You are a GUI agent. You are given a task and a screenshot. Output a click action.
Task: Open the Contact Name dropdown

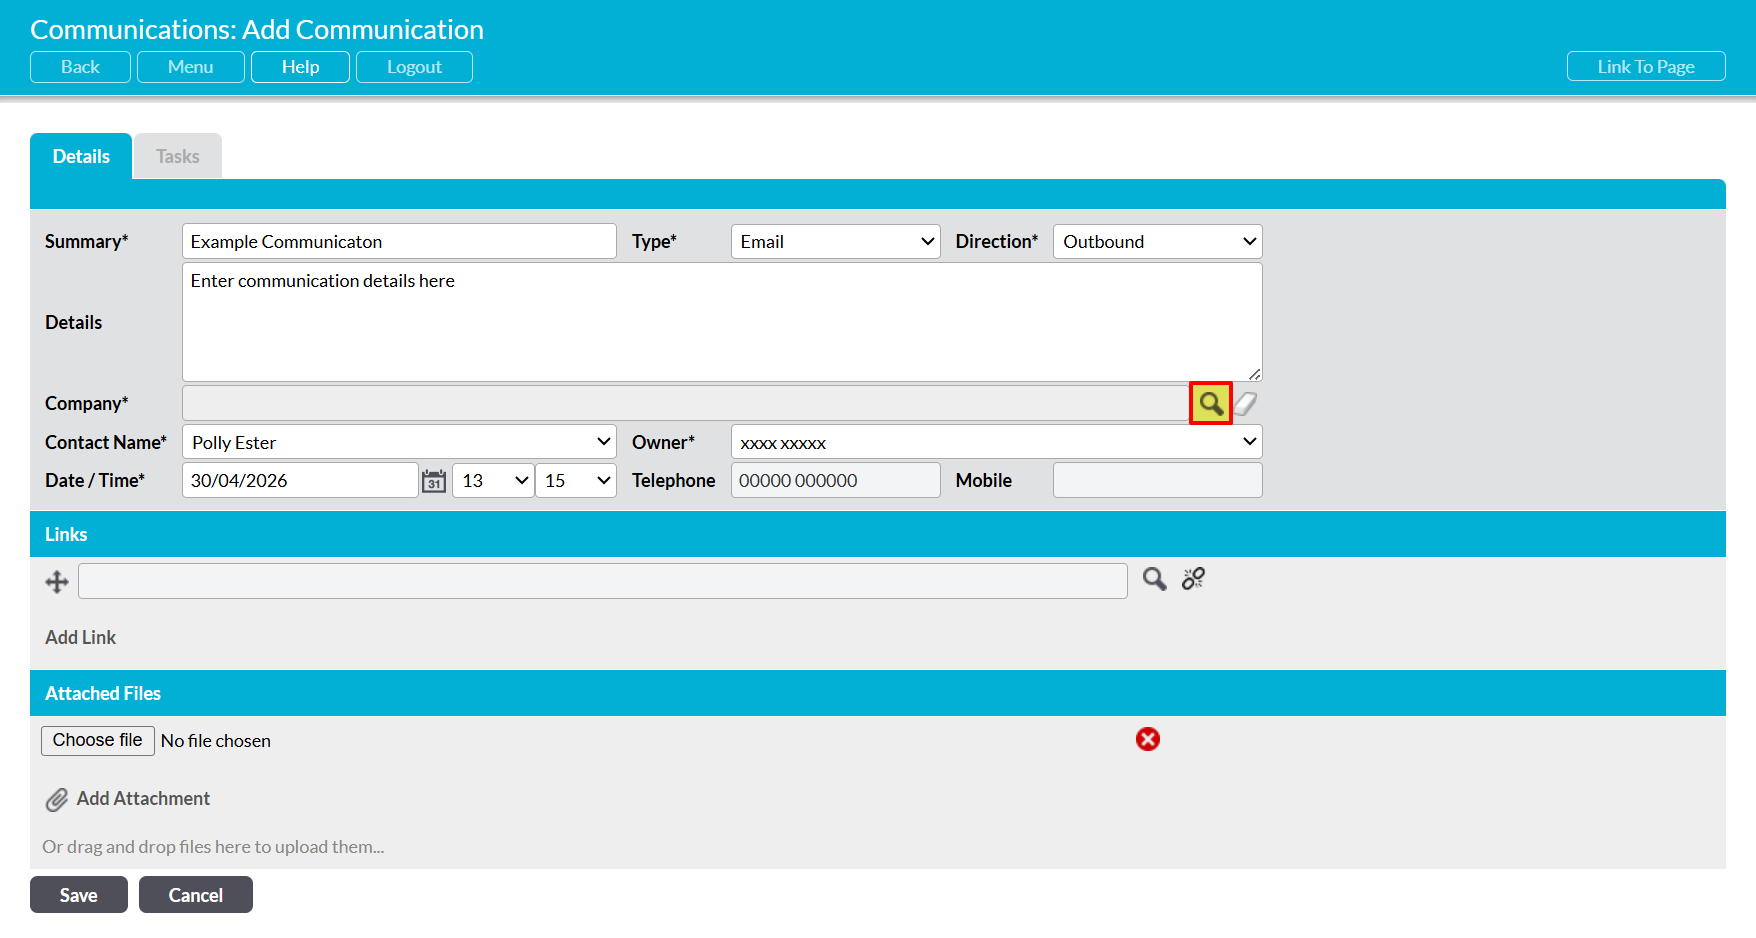pyautogui.click(x=399, y=442)
